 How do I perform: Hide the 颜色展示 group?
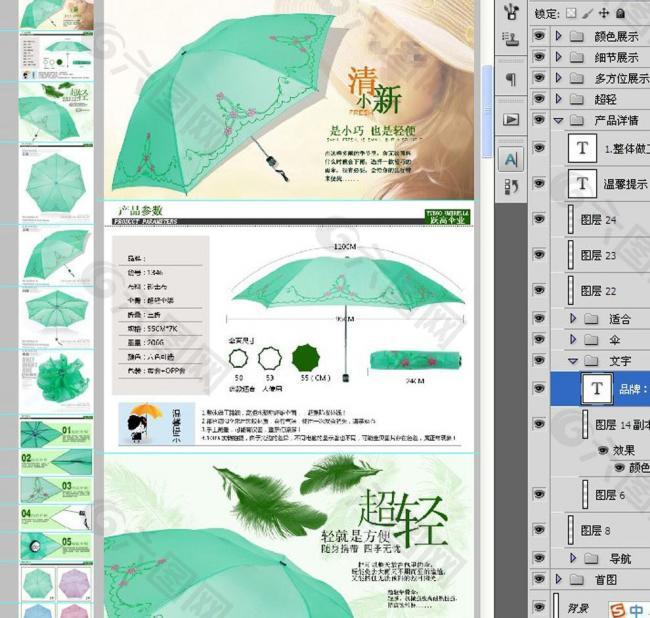click(539, 36)
